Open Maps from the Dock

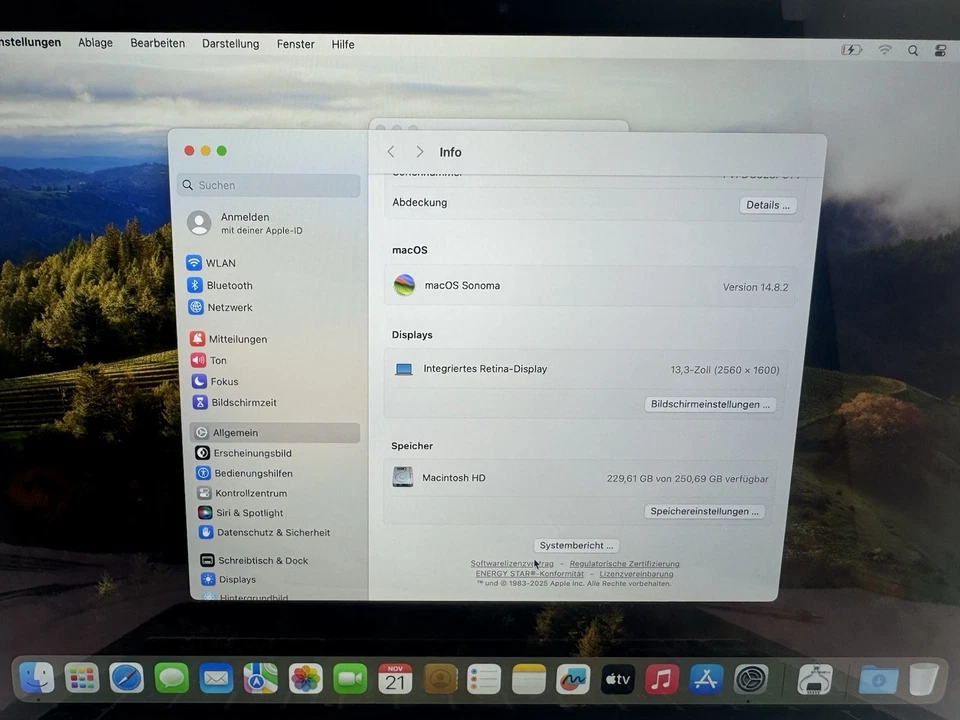pyautogui.click(x=260, y=678)
